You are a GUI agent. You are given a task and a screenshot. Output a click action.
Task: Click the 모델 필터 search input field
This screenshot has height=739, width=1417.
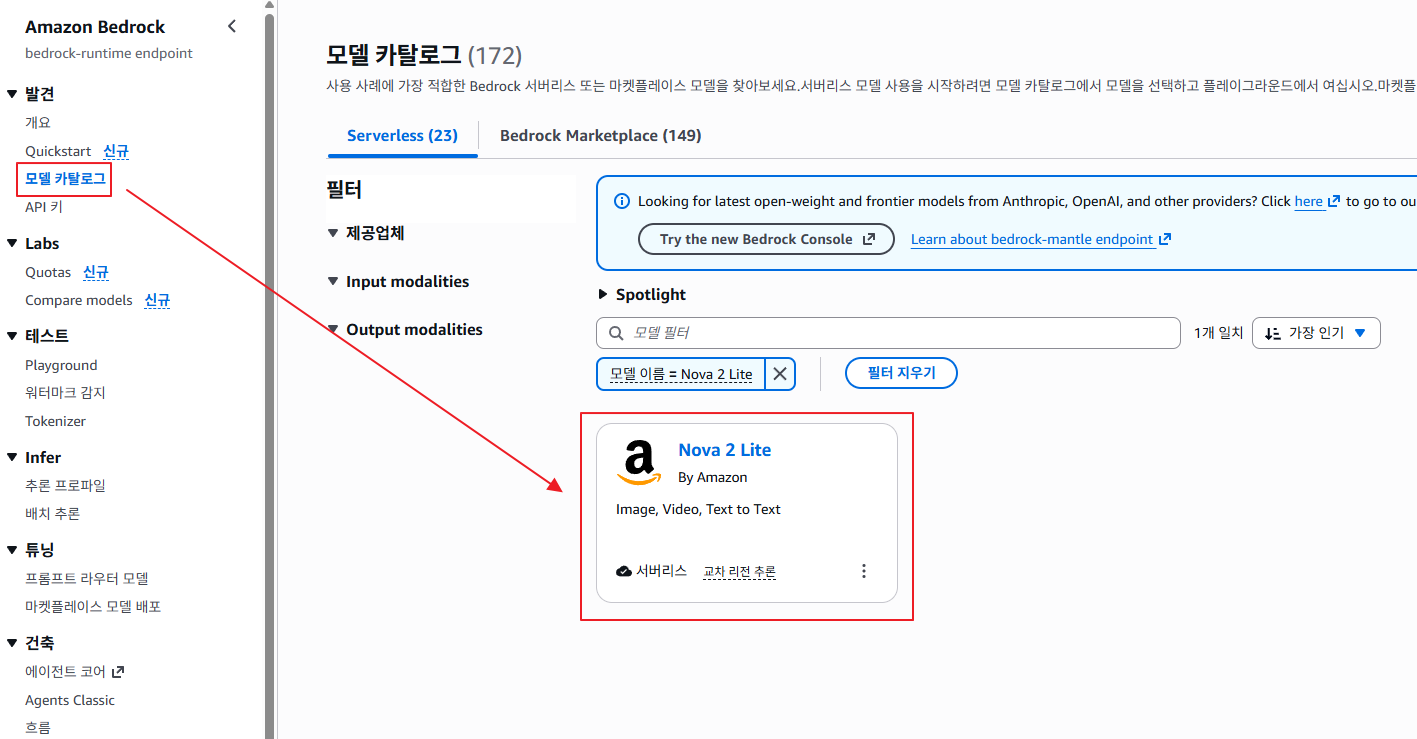pos(888,333)
